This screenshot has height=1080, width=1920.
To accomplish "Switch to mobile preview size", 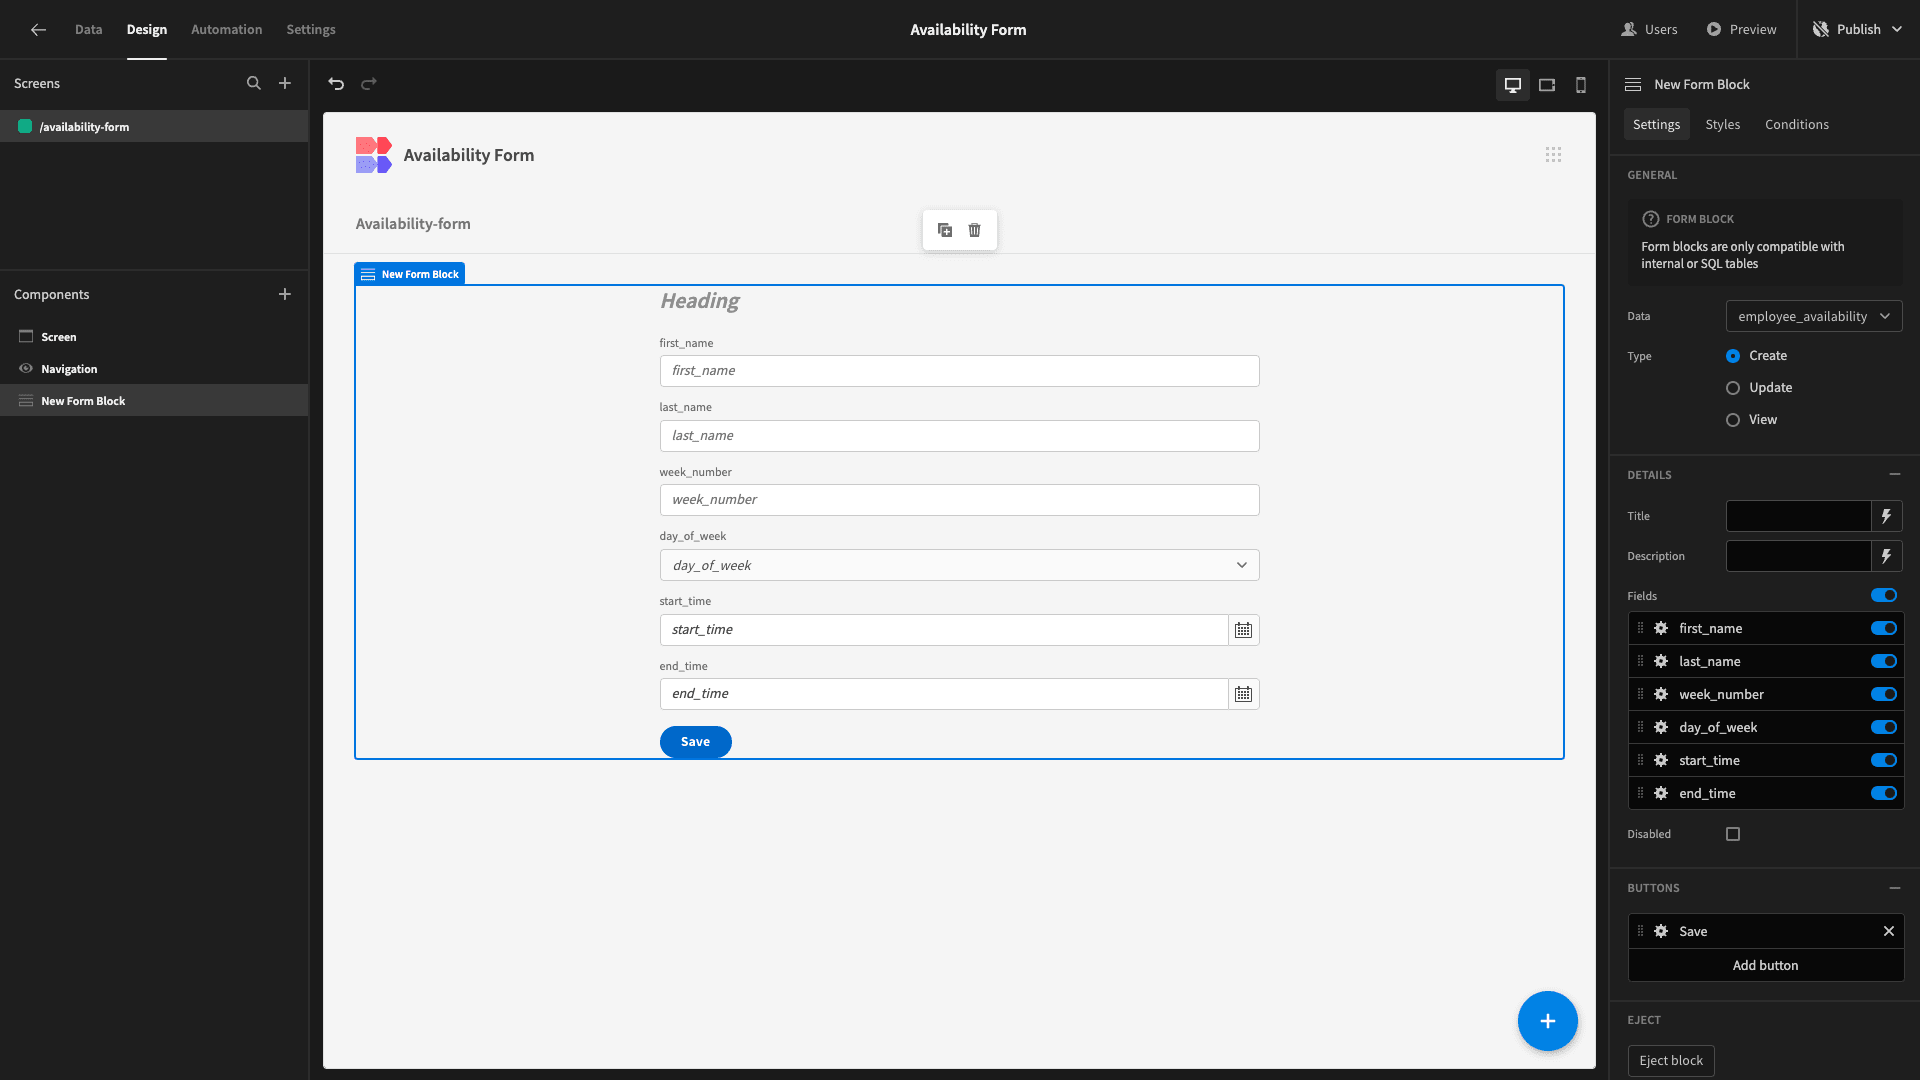I will click(x=1581, y=85).
